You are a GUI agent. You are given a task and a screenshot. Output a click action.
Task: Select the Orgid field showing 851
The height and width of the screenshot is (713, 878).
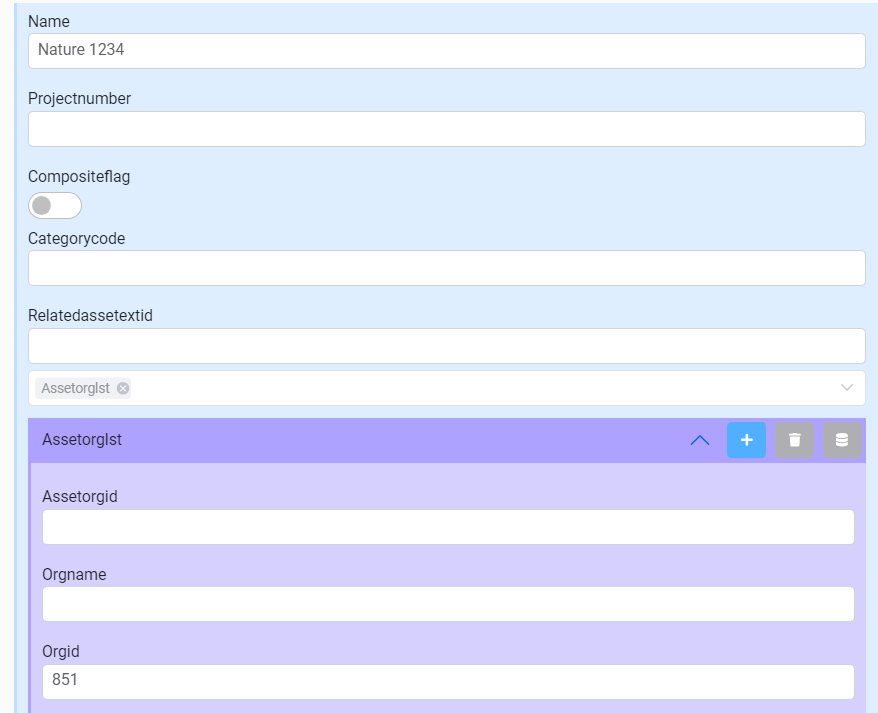447,681
